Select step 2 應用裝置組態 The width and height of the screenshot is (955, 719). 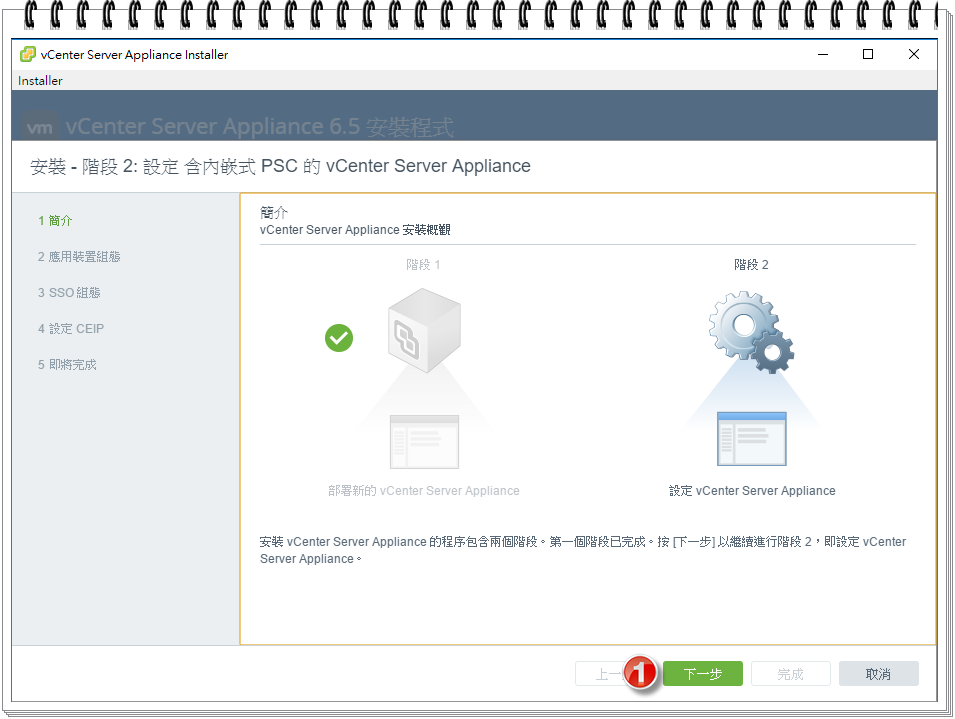point(78,256)
